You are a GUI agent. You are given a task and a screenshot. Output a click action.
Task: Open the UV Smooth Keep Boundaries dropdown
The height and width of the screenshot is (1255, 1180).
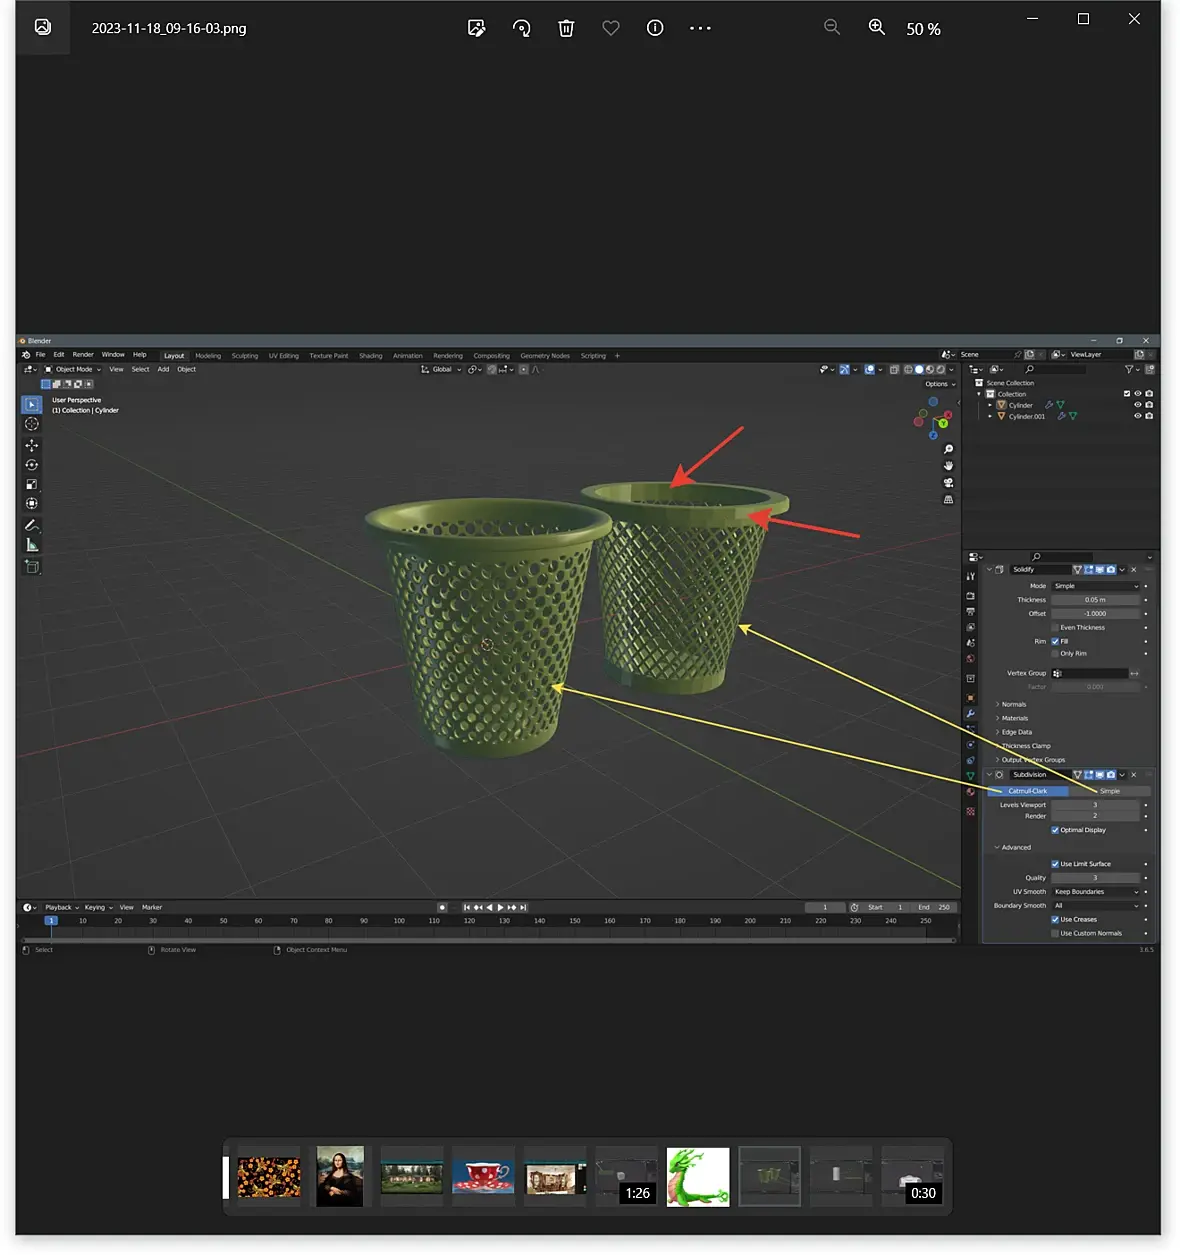1095,892
